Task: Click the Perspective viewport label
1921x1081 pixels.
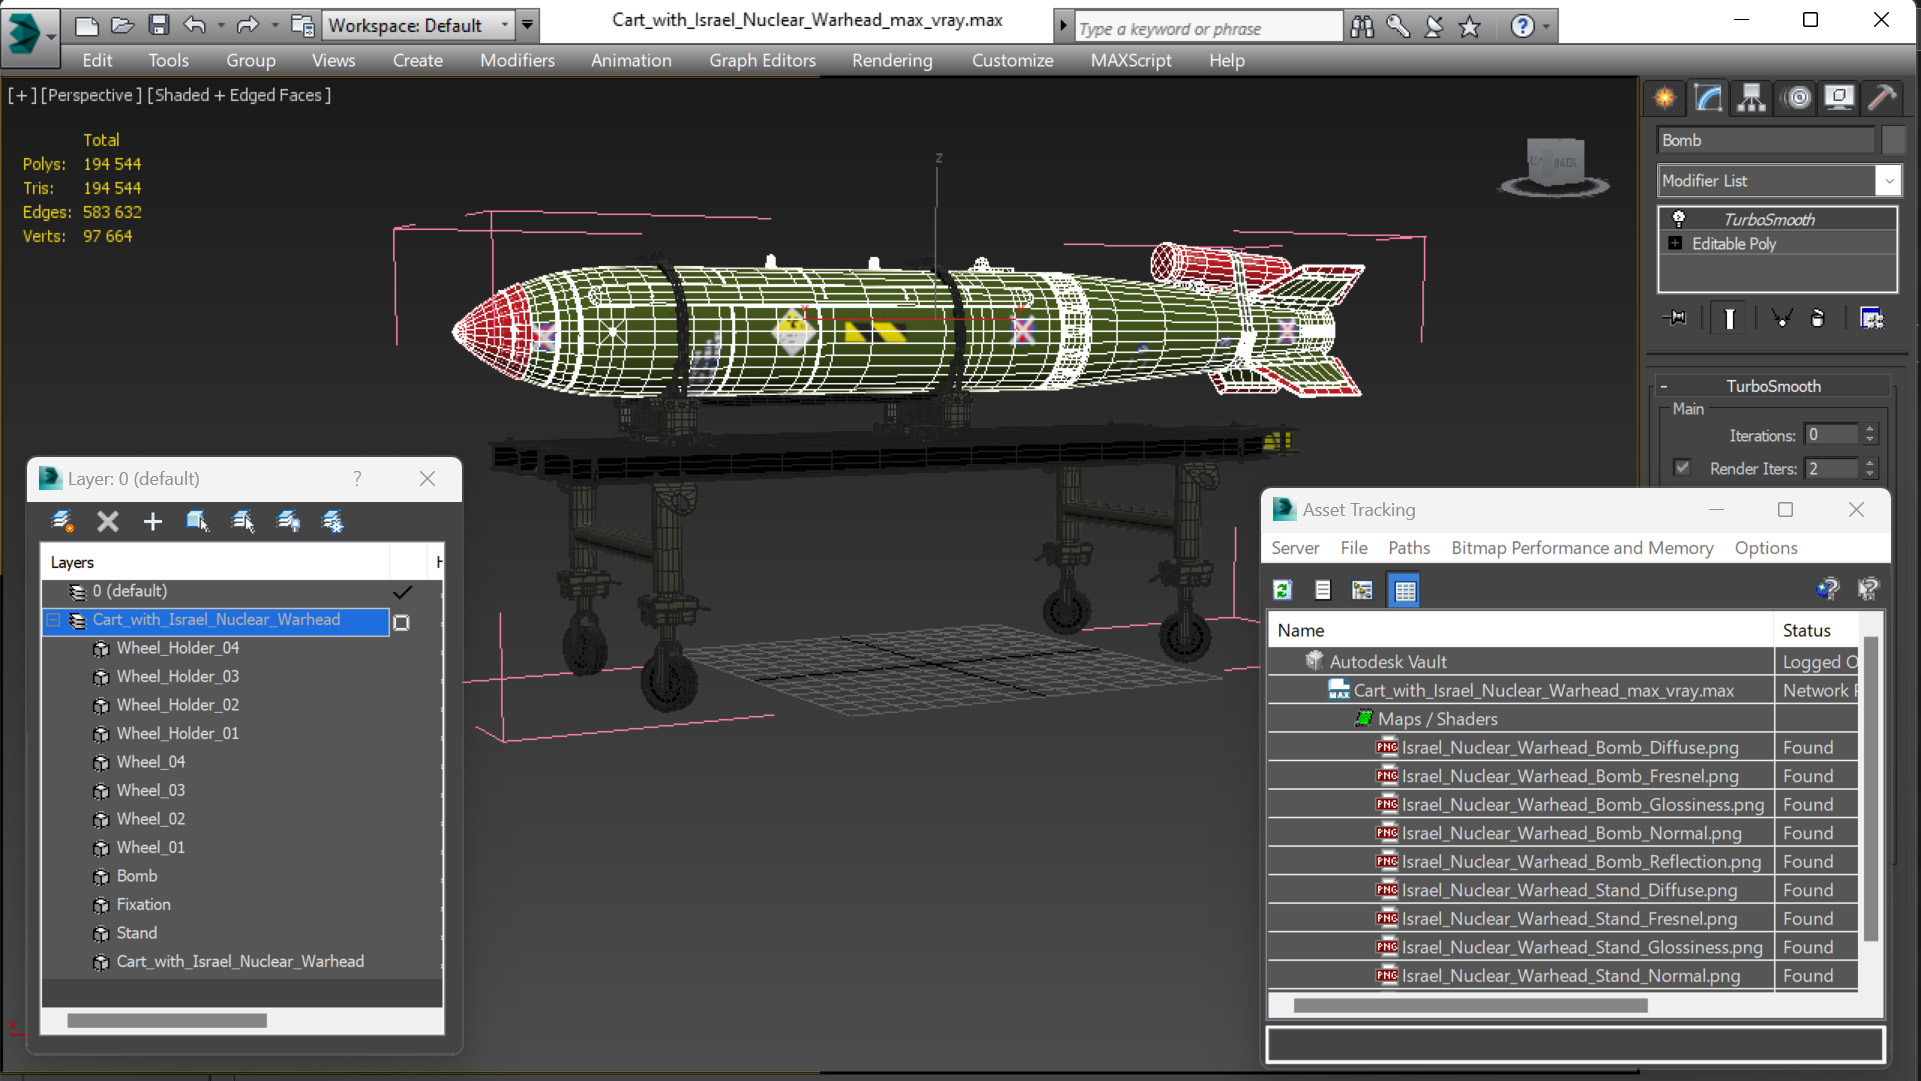Action: [x=90, y=95]
